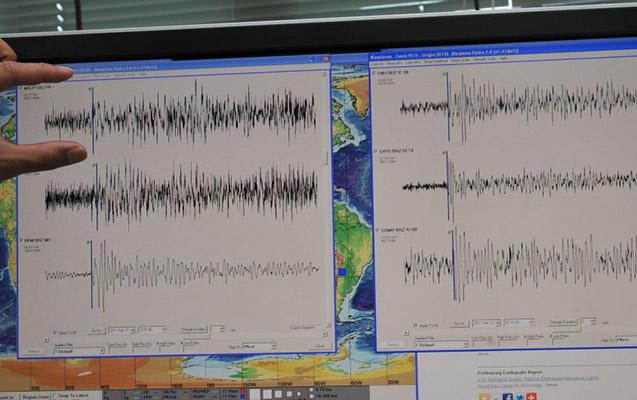Click the red plus share icon

[x=531, y=397]
